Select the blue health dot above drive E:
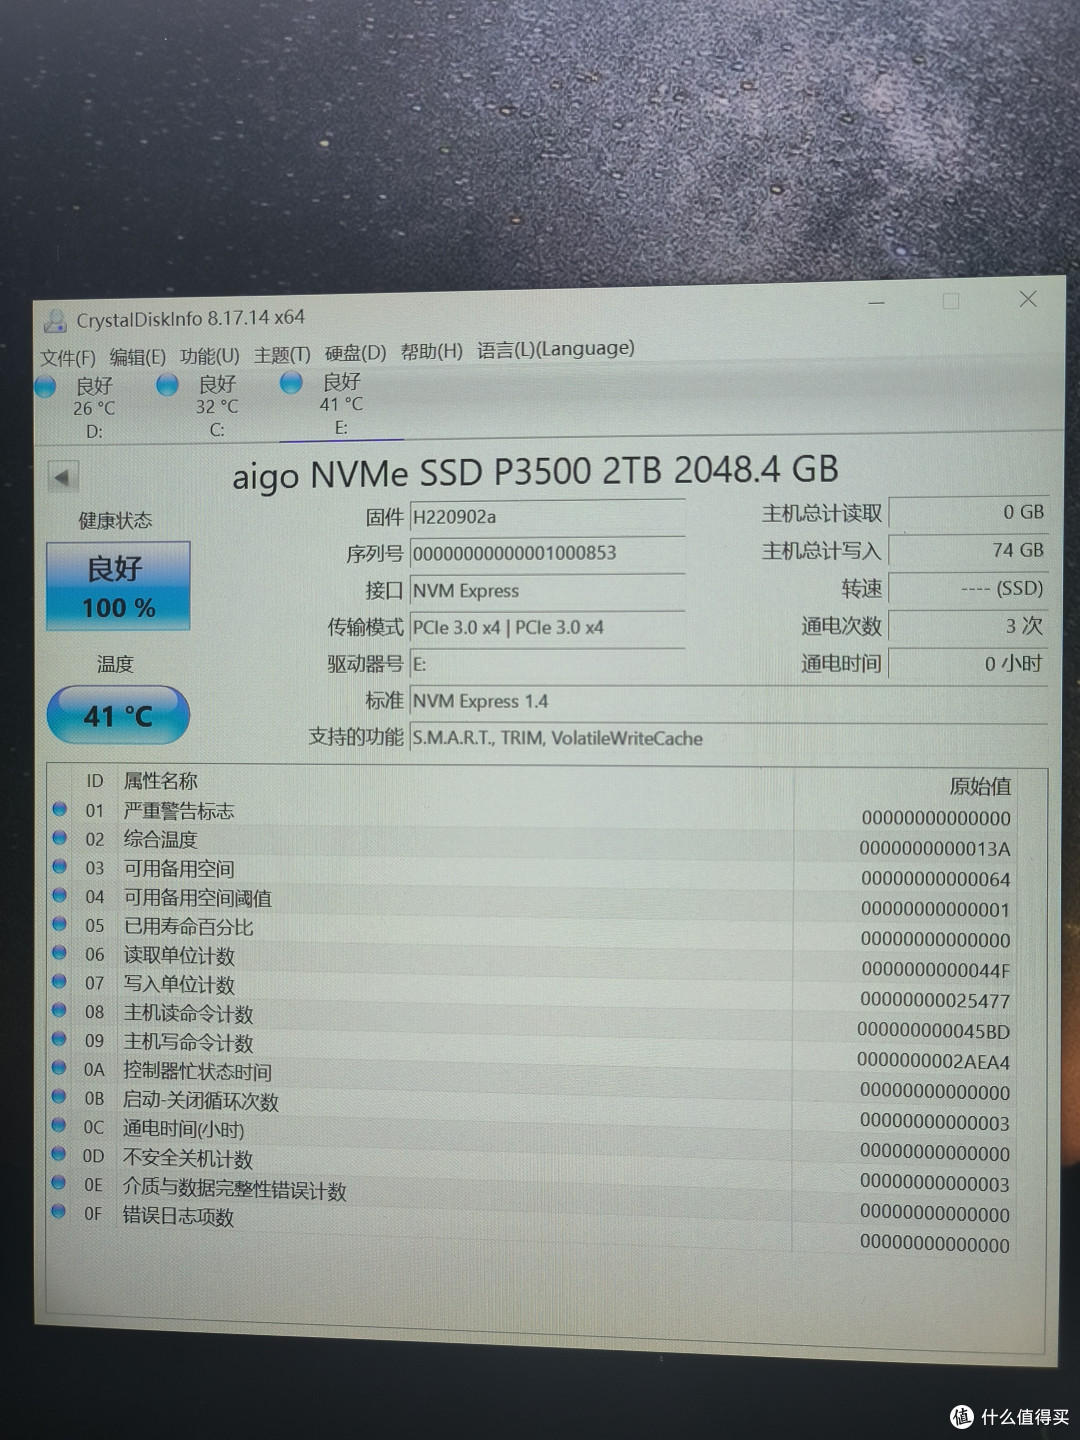 (x=291, y=382)
